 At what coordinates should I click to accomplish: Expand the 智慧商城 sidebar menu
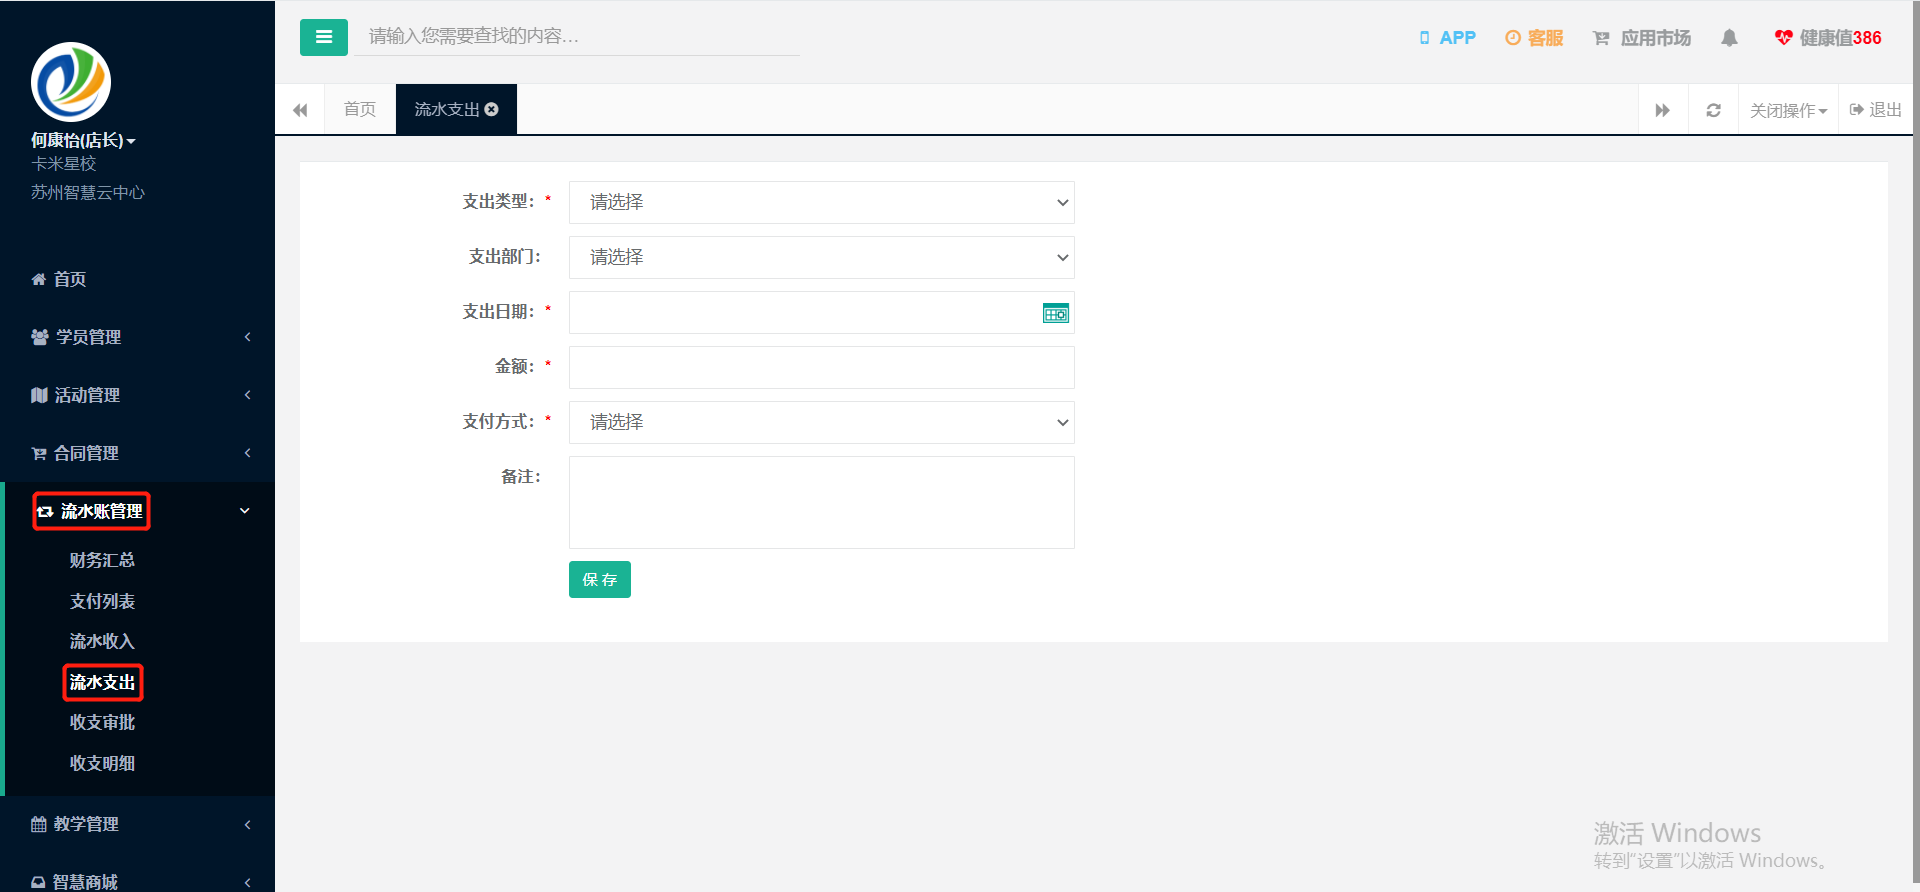tap(138, 881)
